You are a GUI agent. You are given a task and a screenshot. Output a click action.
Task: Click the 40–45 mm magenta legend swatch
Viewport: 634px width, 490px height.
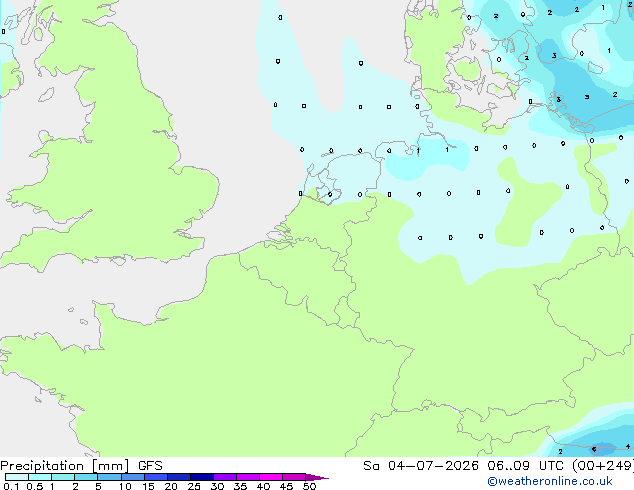click(271, 477)
